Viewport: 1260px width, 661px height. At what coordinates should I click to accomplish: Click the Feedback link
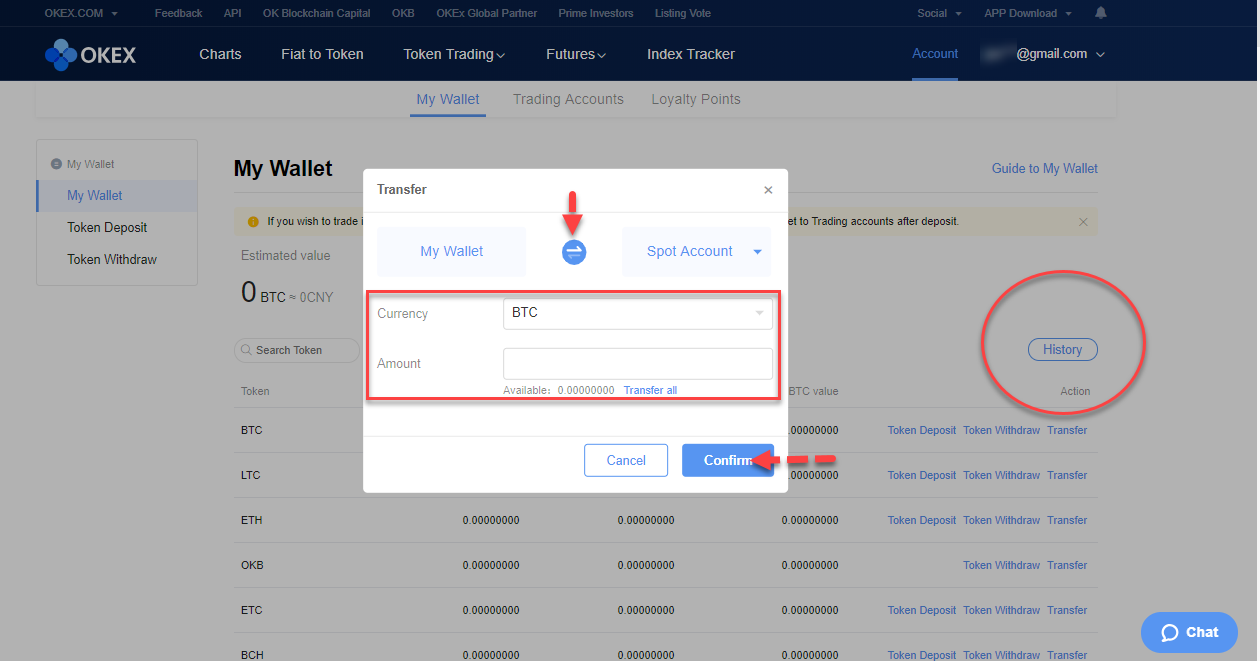coord(178,13)
